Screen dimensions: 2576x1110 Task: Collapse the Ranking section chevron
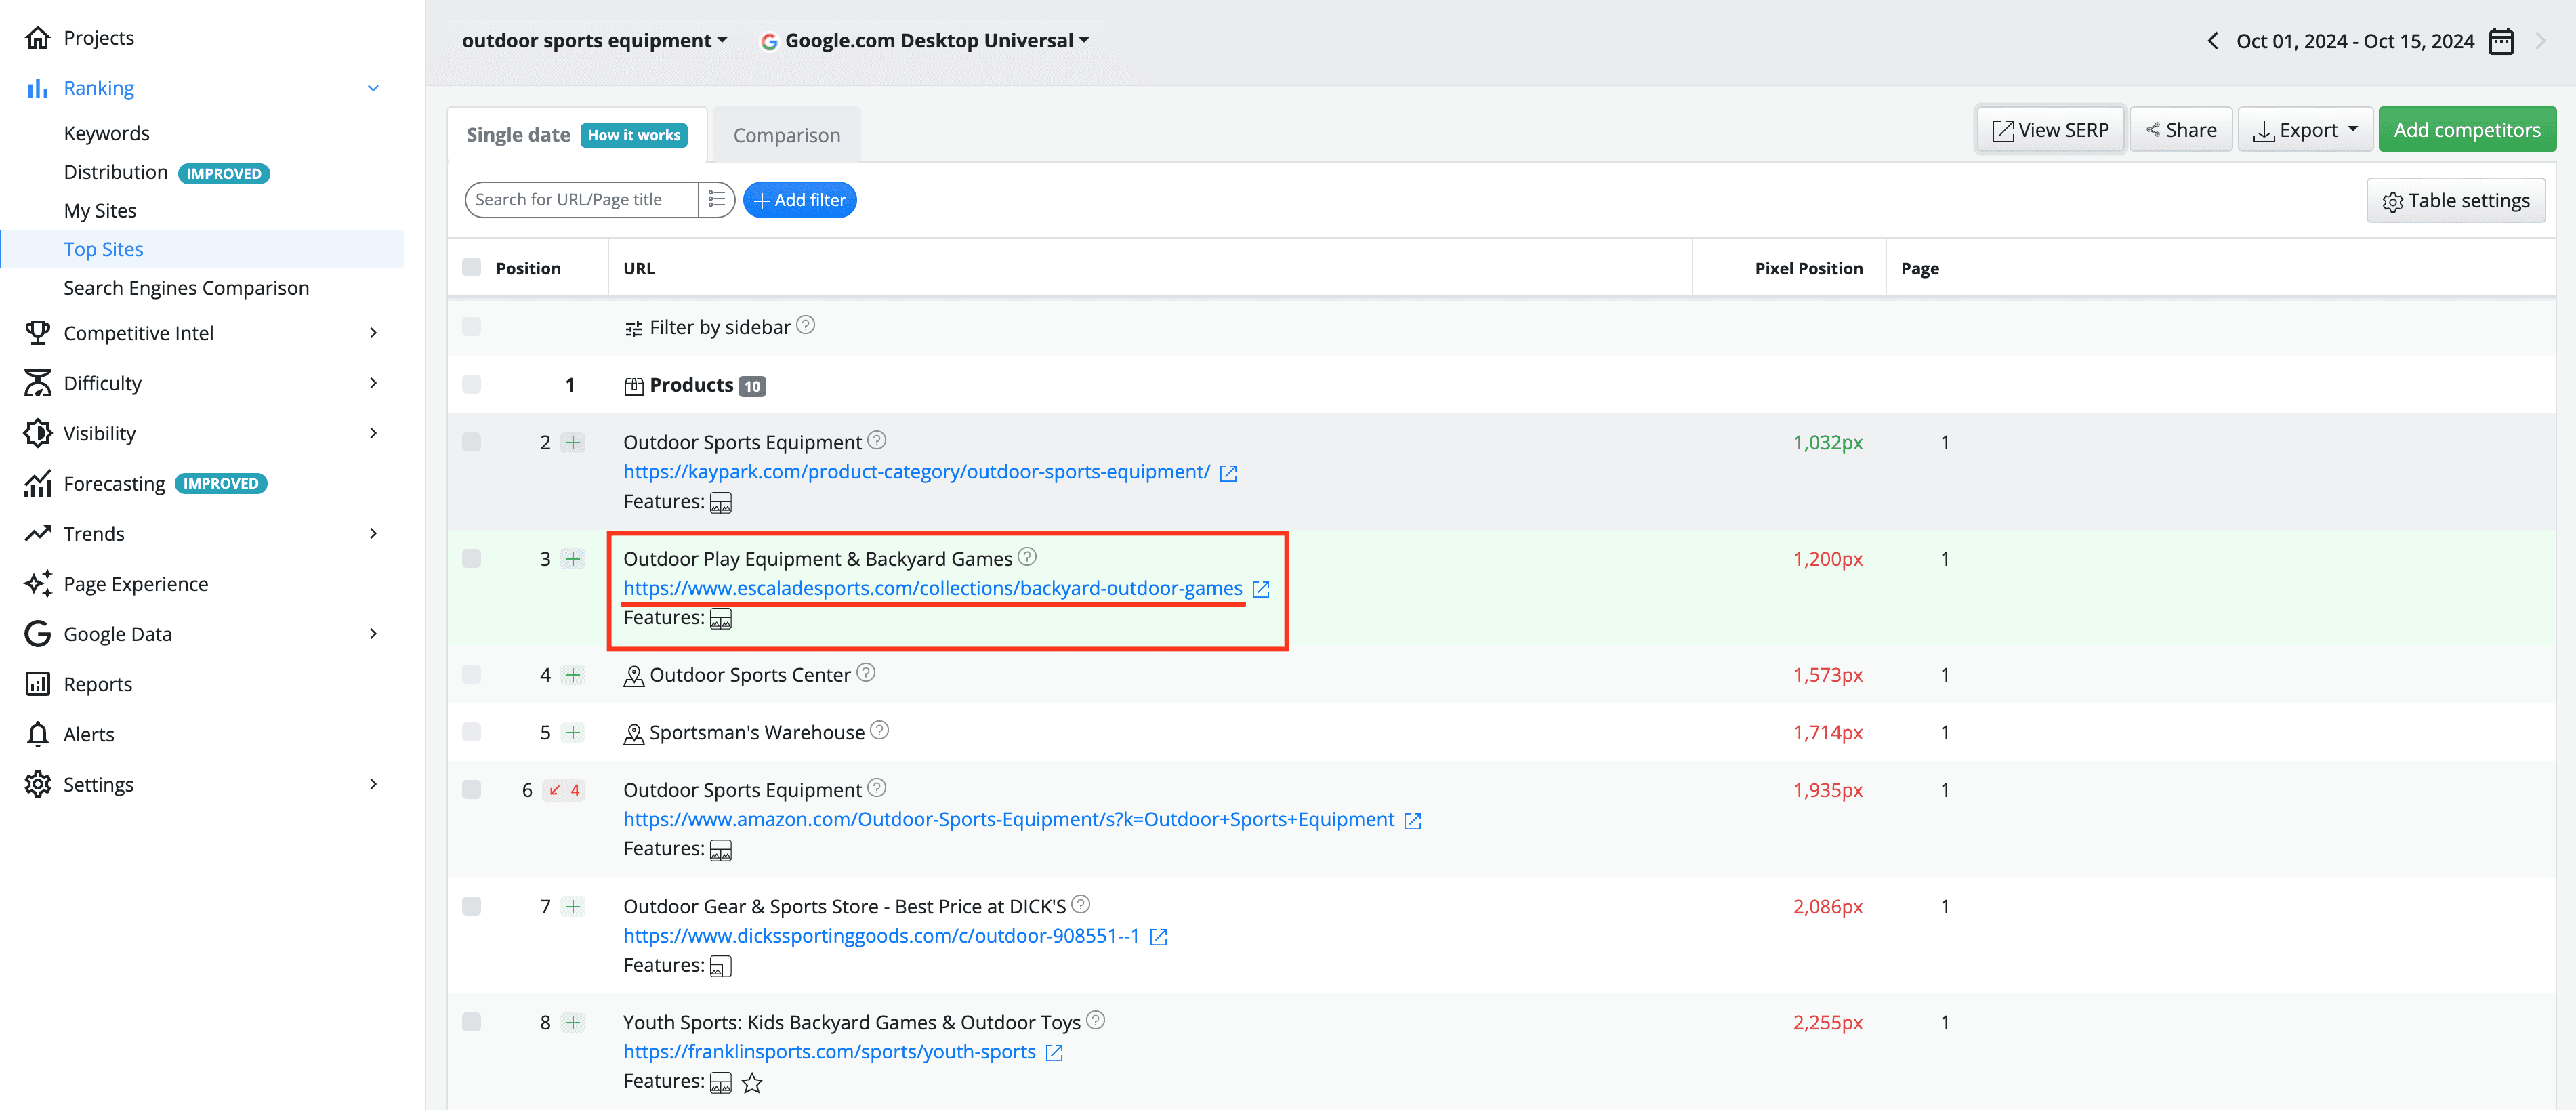coord(373,88)
